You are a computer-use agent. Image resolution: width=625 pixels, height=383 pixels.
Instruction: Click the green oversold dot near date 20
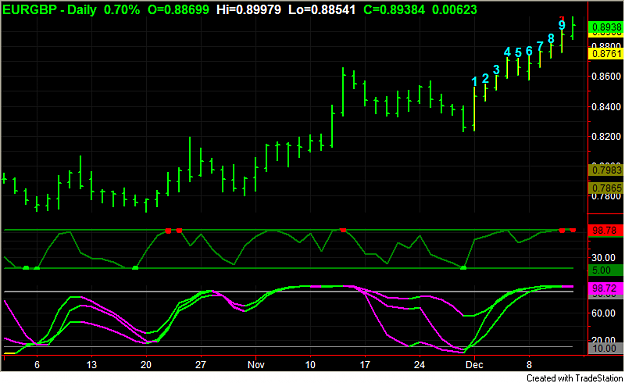[135, 268]
